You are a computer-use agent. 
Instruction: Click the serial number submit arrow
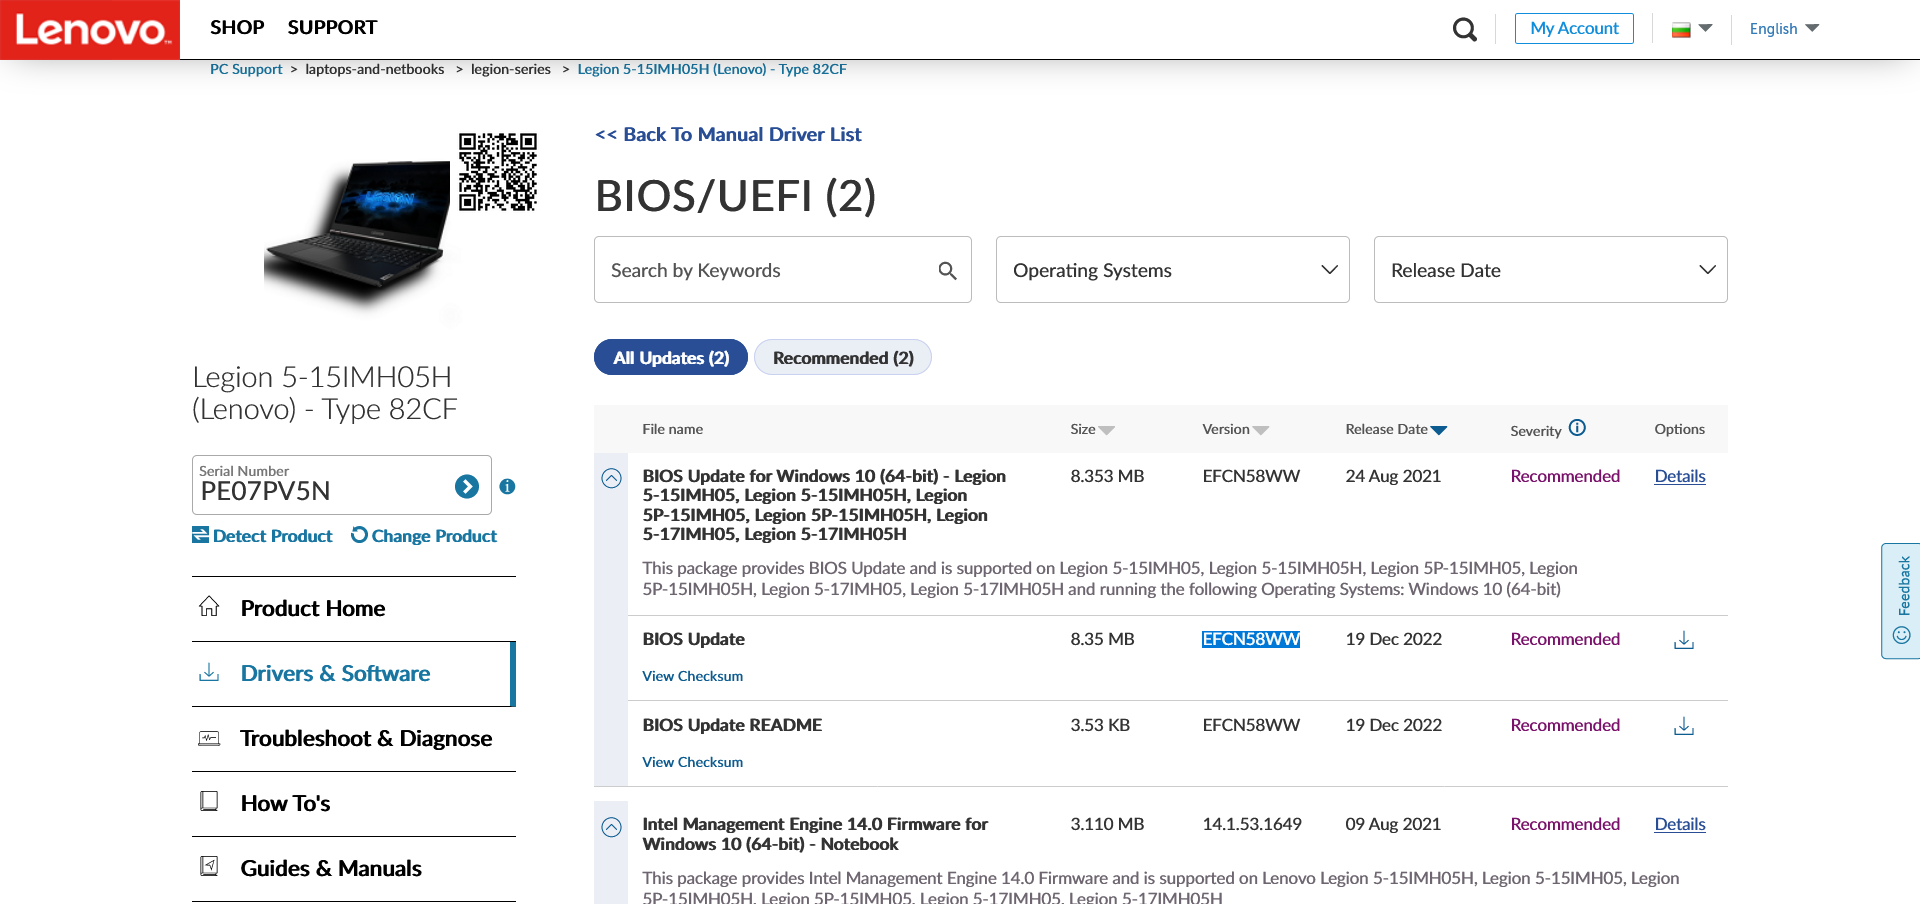tap(467, 486)
